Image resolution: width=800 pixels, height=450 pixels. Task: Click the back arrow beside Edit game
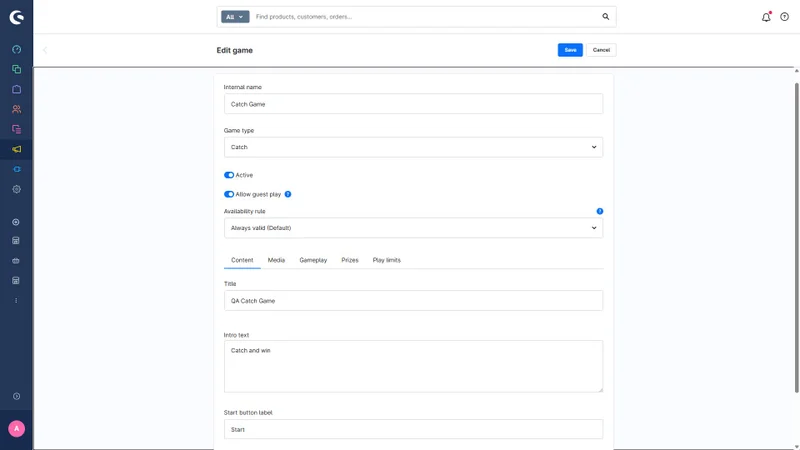45,50
